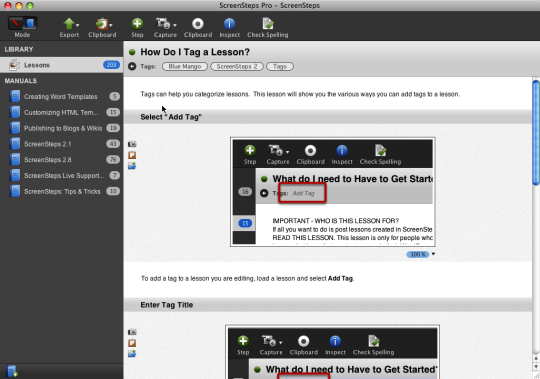Screen dimensions: 540x379
Task: Click the Tags tag pill
Action: 280,66
